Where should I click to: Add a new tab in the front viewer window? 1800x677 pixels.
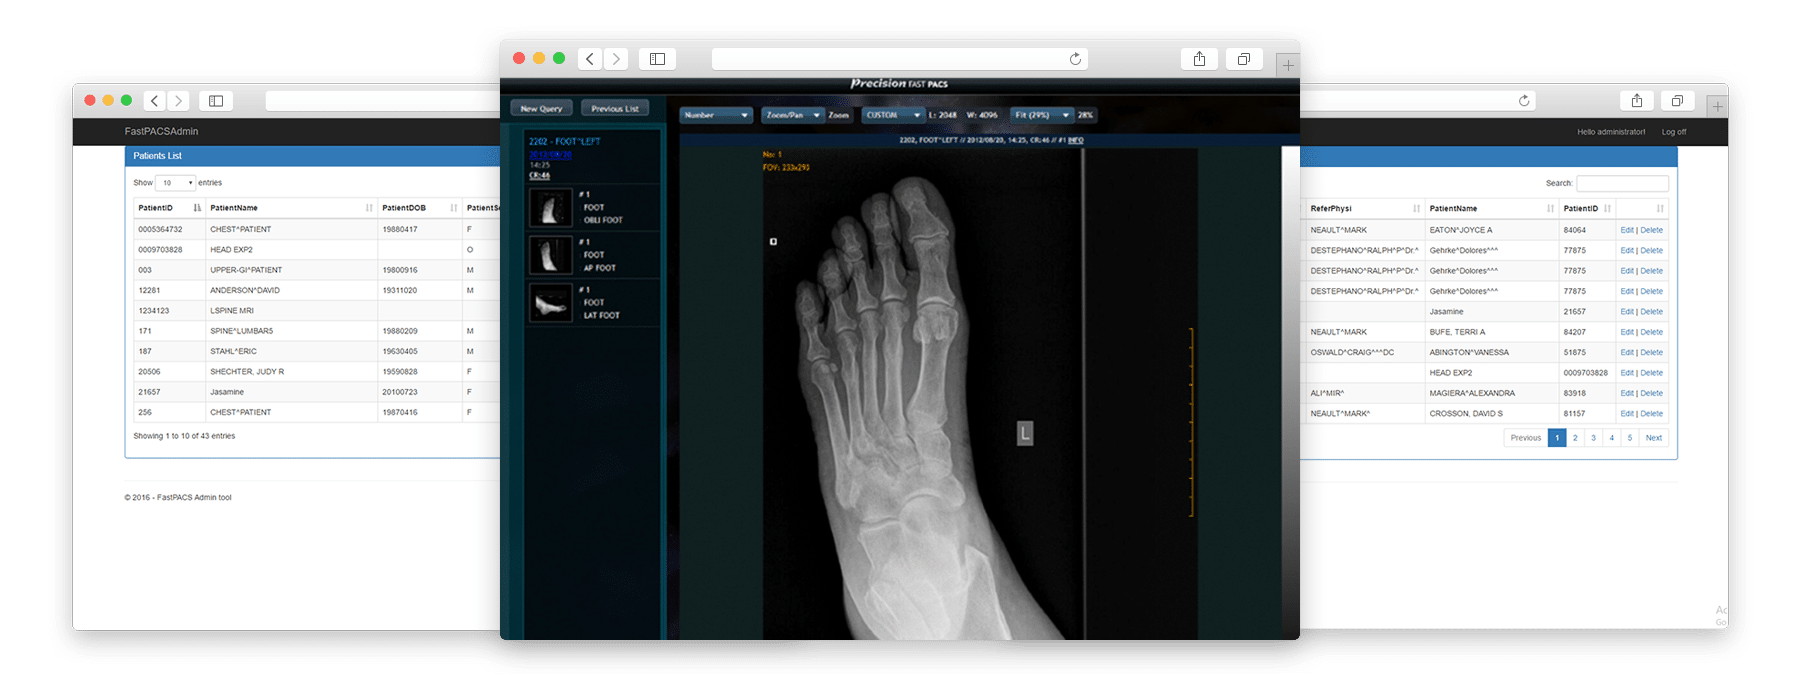click(1288, 65)
